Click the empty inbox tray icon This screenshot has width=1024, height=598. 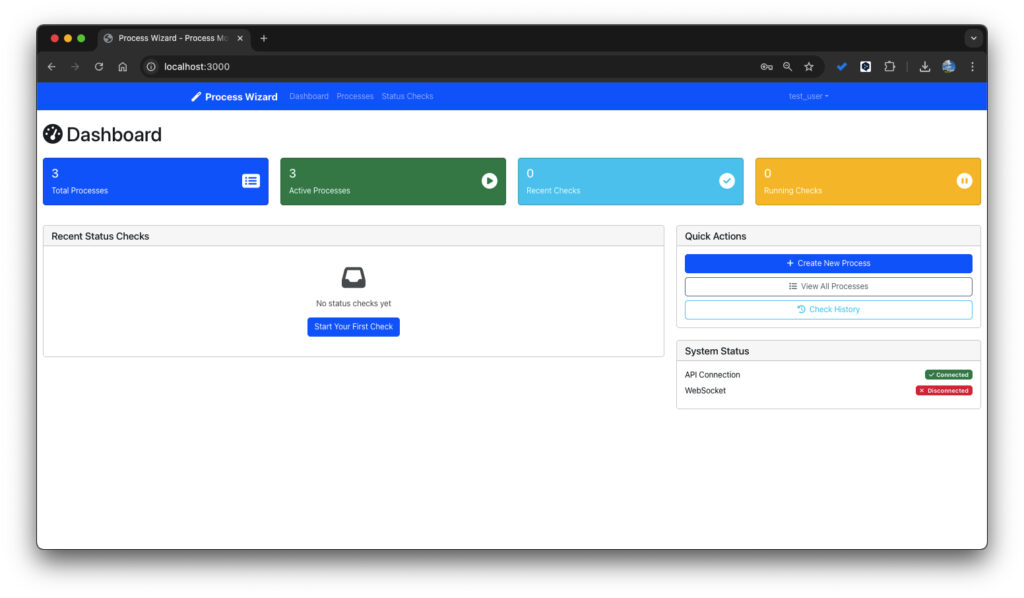coord(353,277)
